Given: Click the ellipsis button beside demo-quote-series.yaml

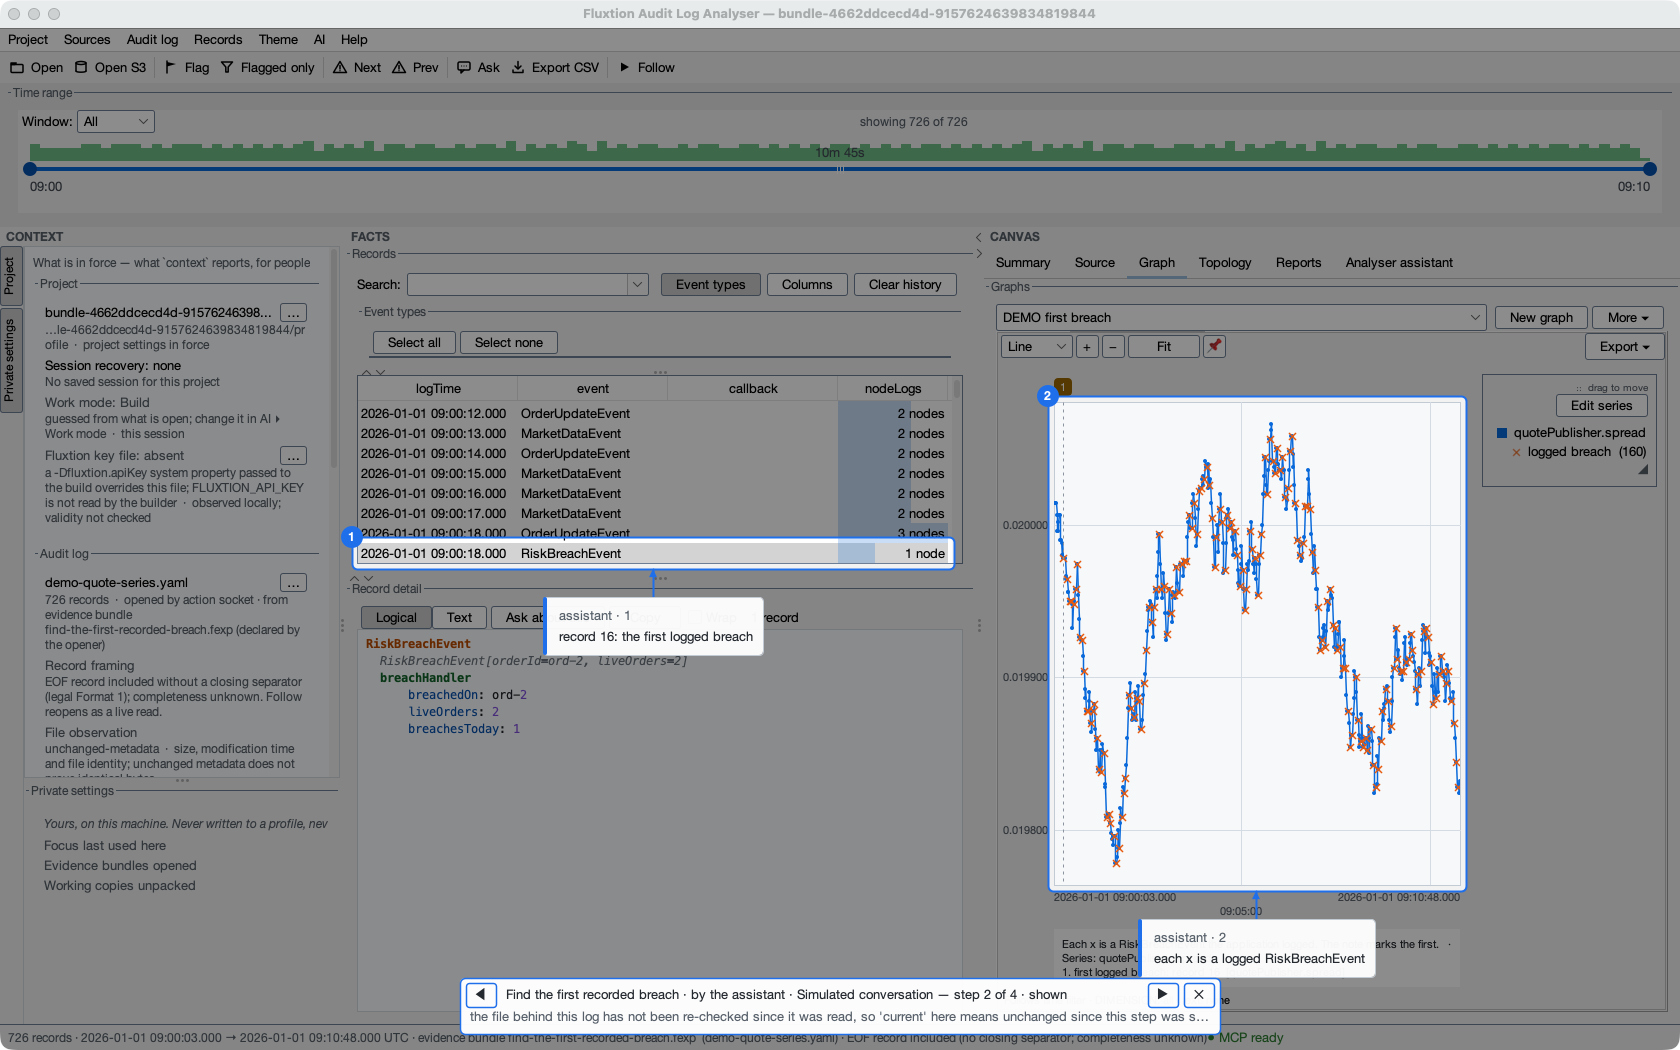Looking at the screenshot, I should coord(293,583).
